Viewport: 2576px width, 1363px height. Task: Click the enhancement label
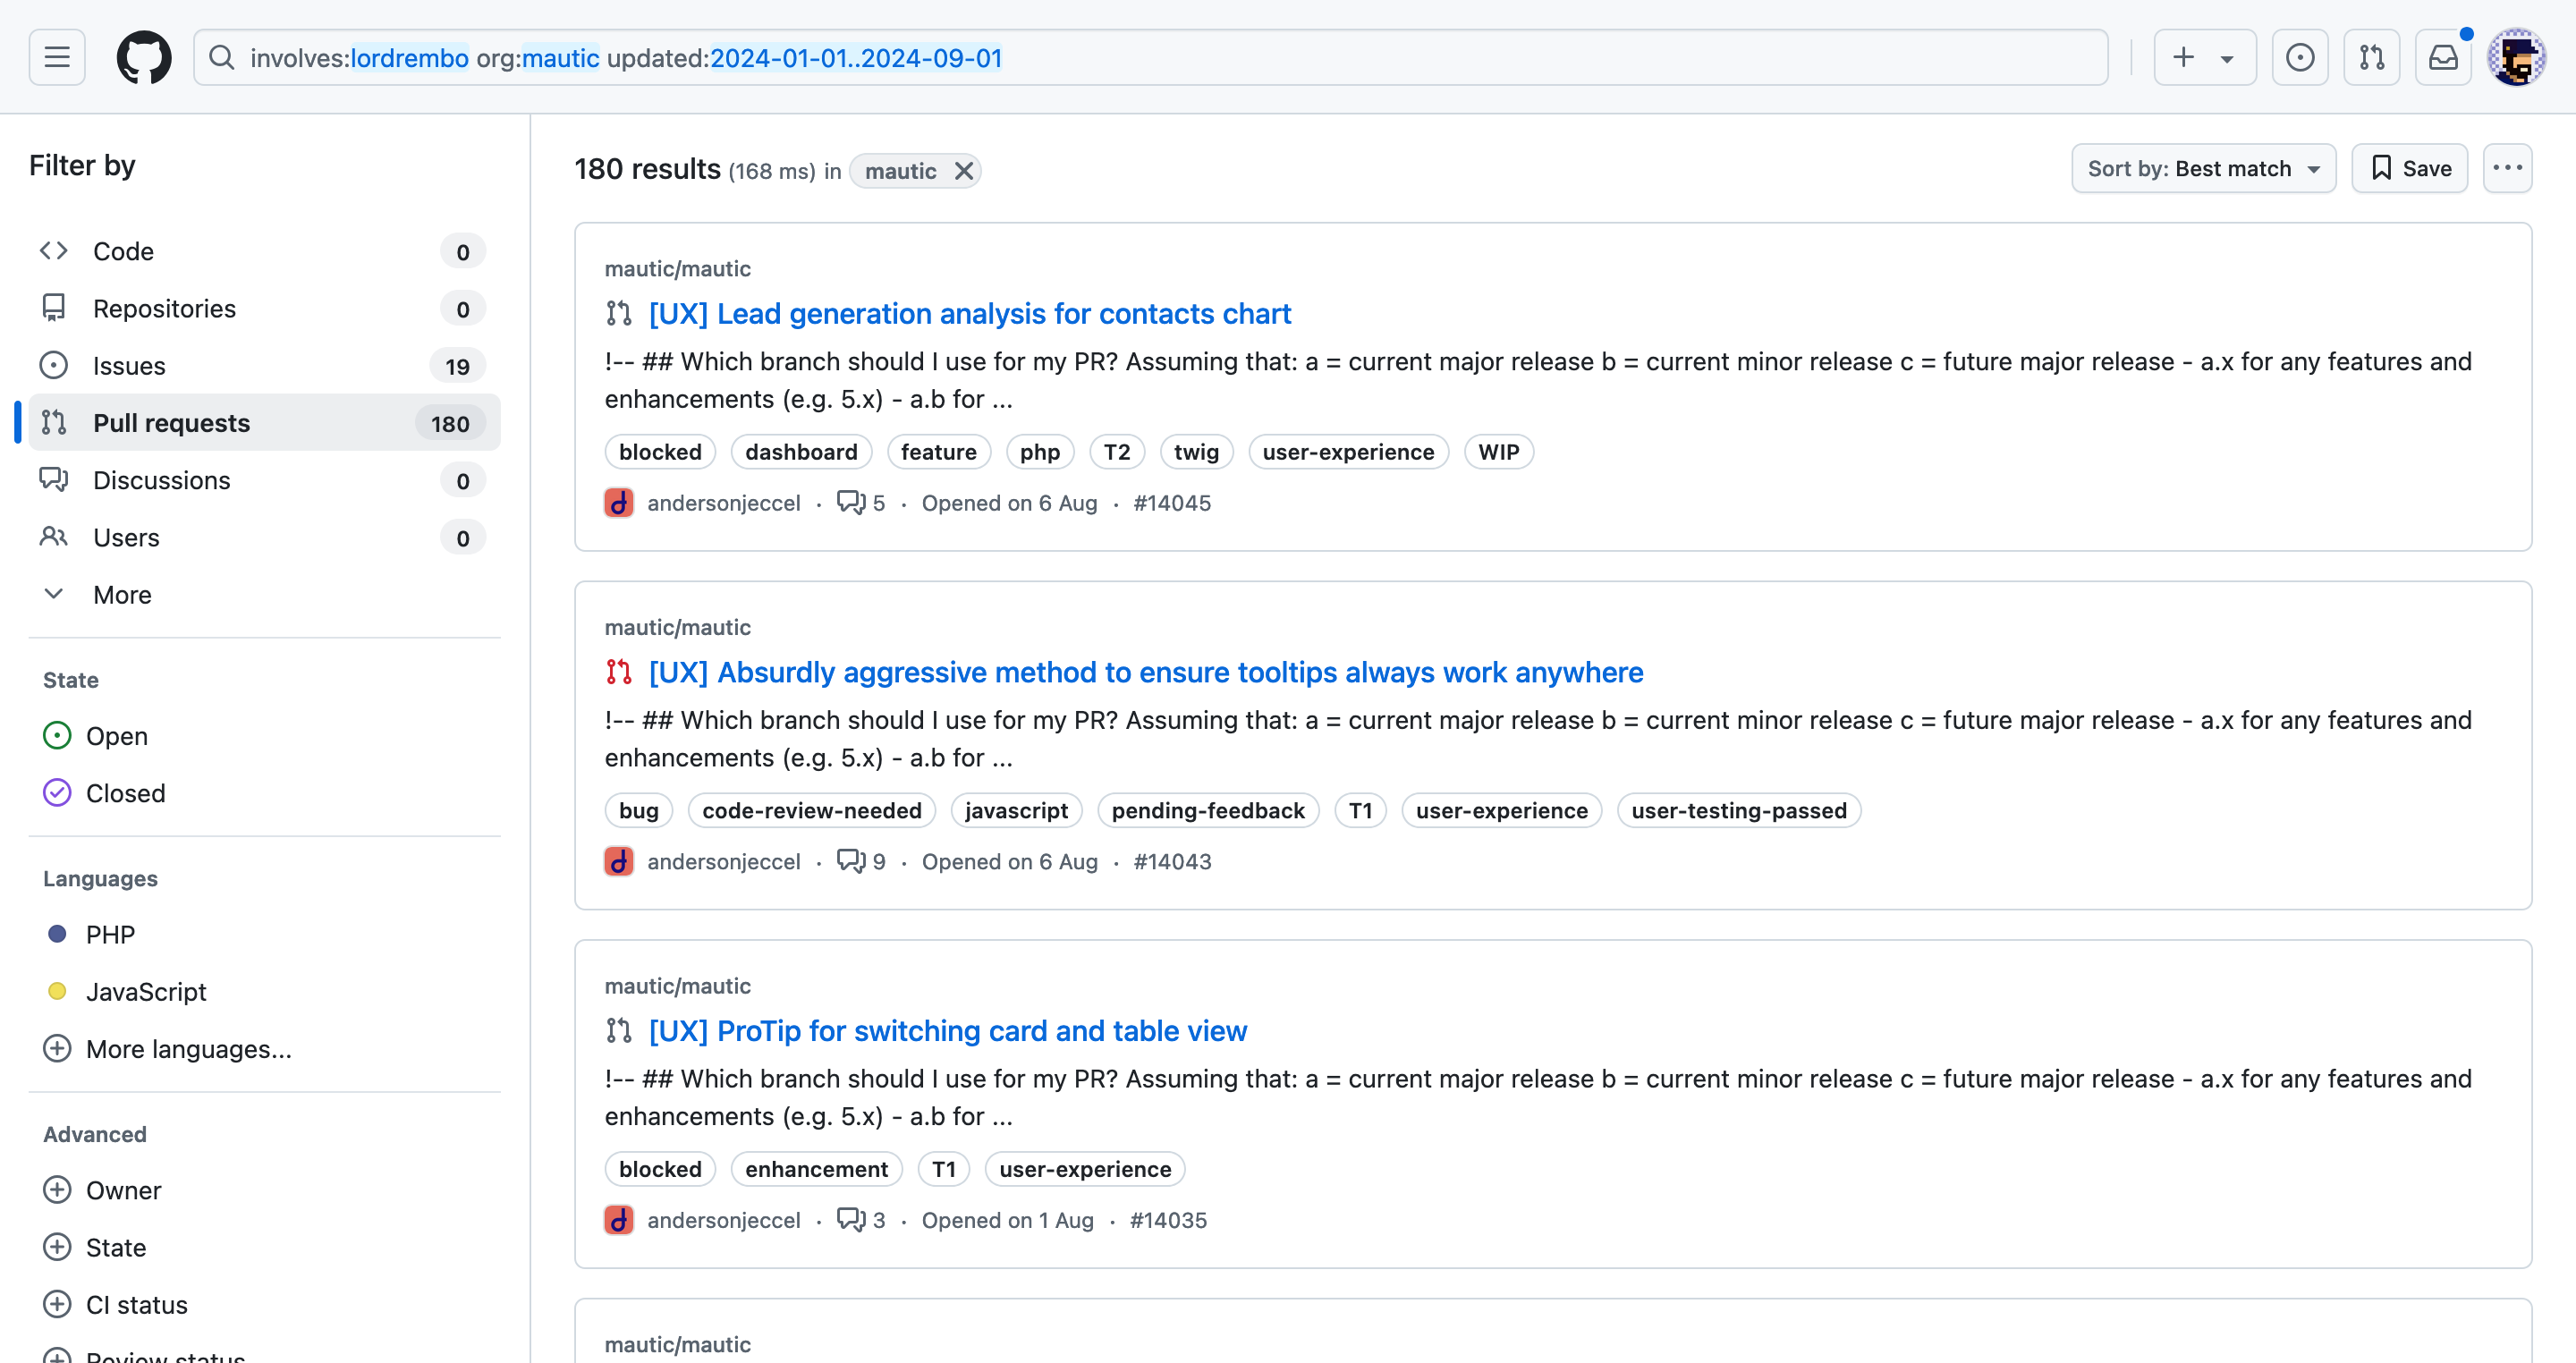816,1168
